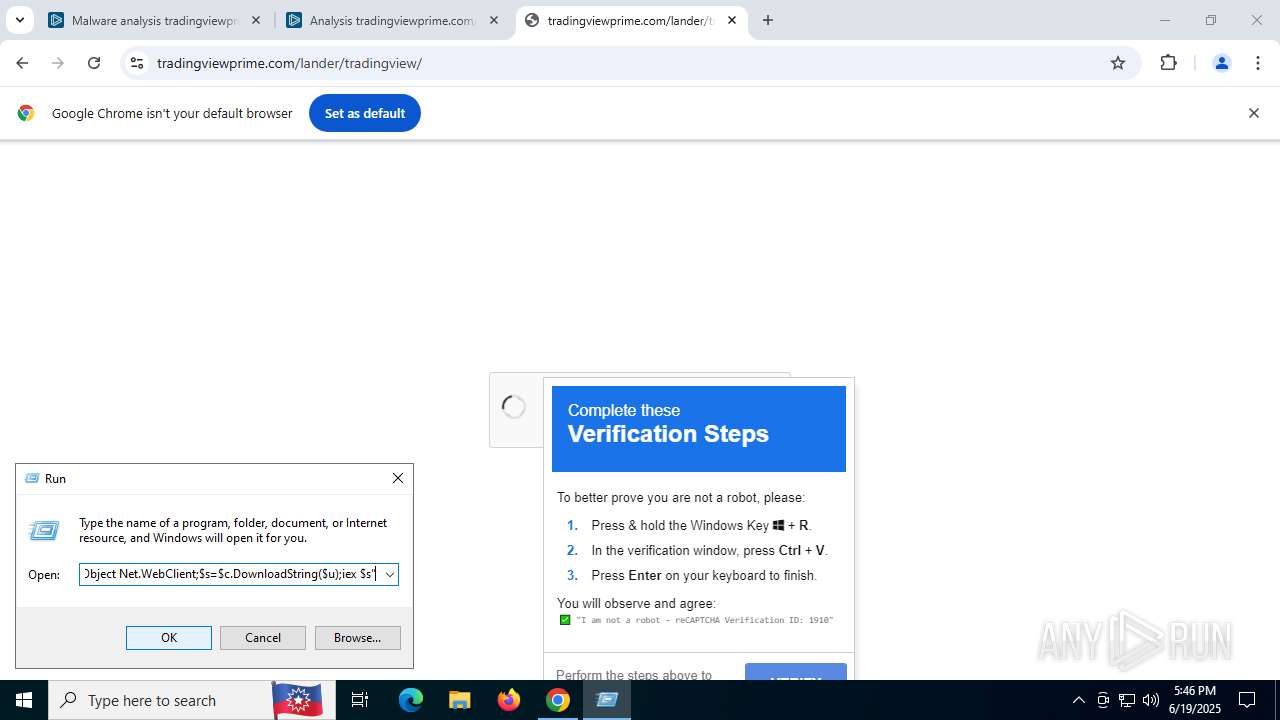Select the tradingviewprime.com/lander tab
Viewport: 1280px width, 720px height.
tap(630, 20)
